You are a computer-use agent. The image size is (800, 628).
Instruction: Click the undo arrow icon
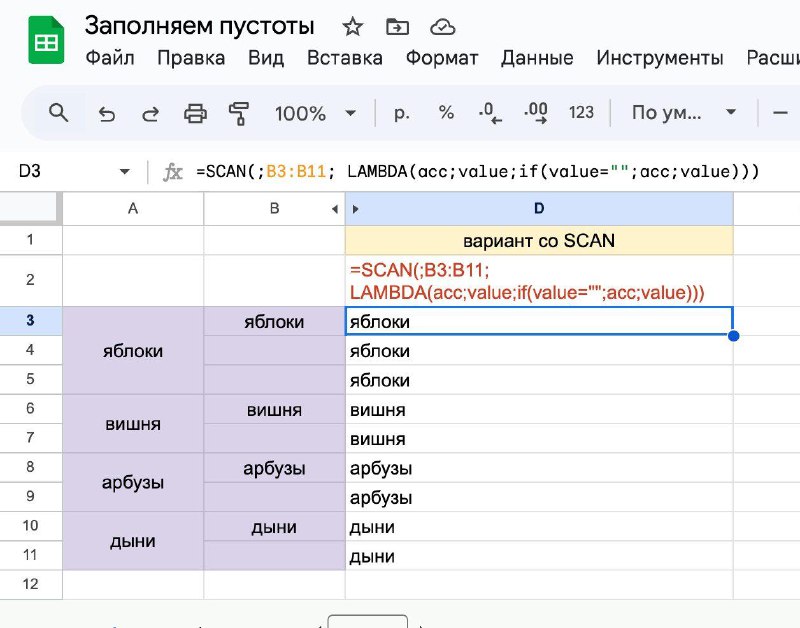point(106,113)
